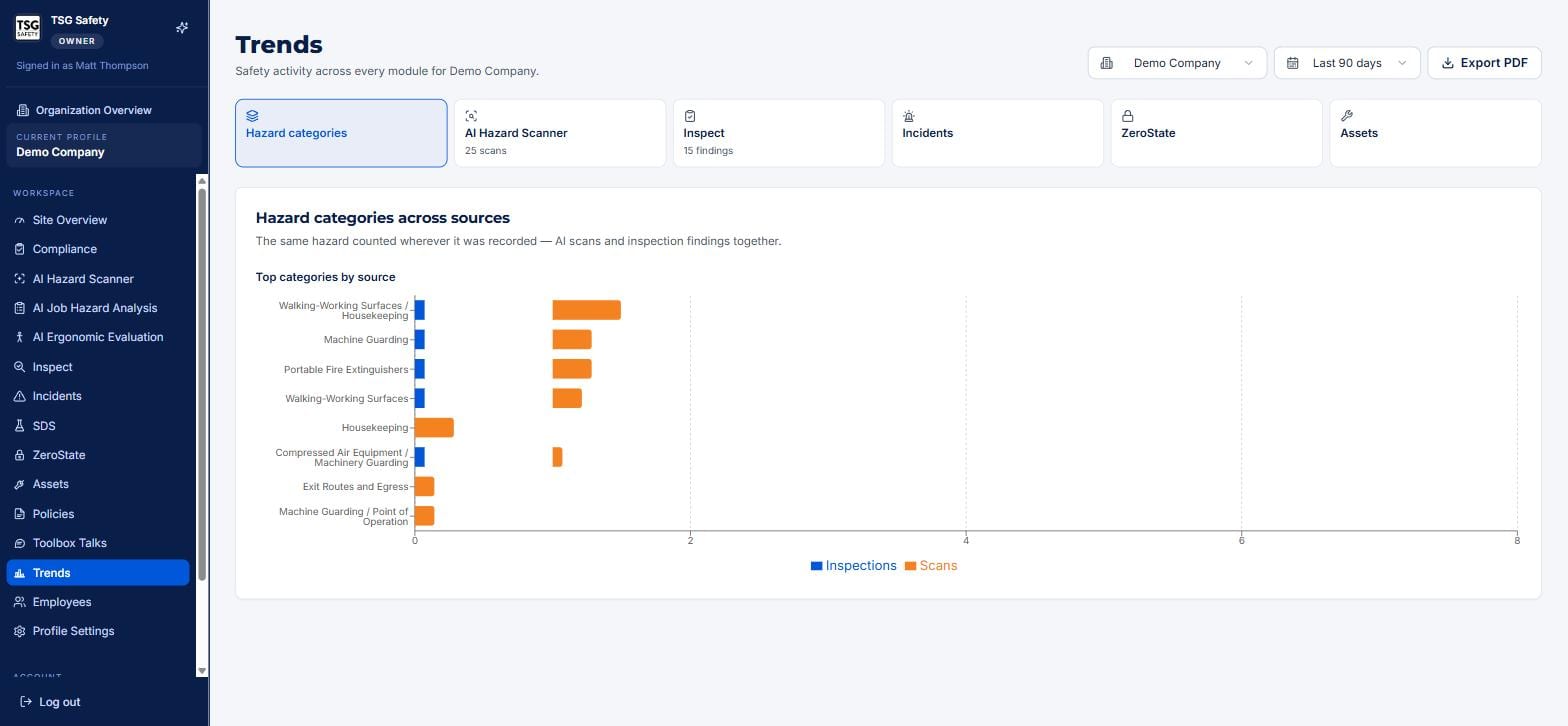Click the orange Walking-Working Surfaces / Housekeeping scans bar

coord(586,310)
